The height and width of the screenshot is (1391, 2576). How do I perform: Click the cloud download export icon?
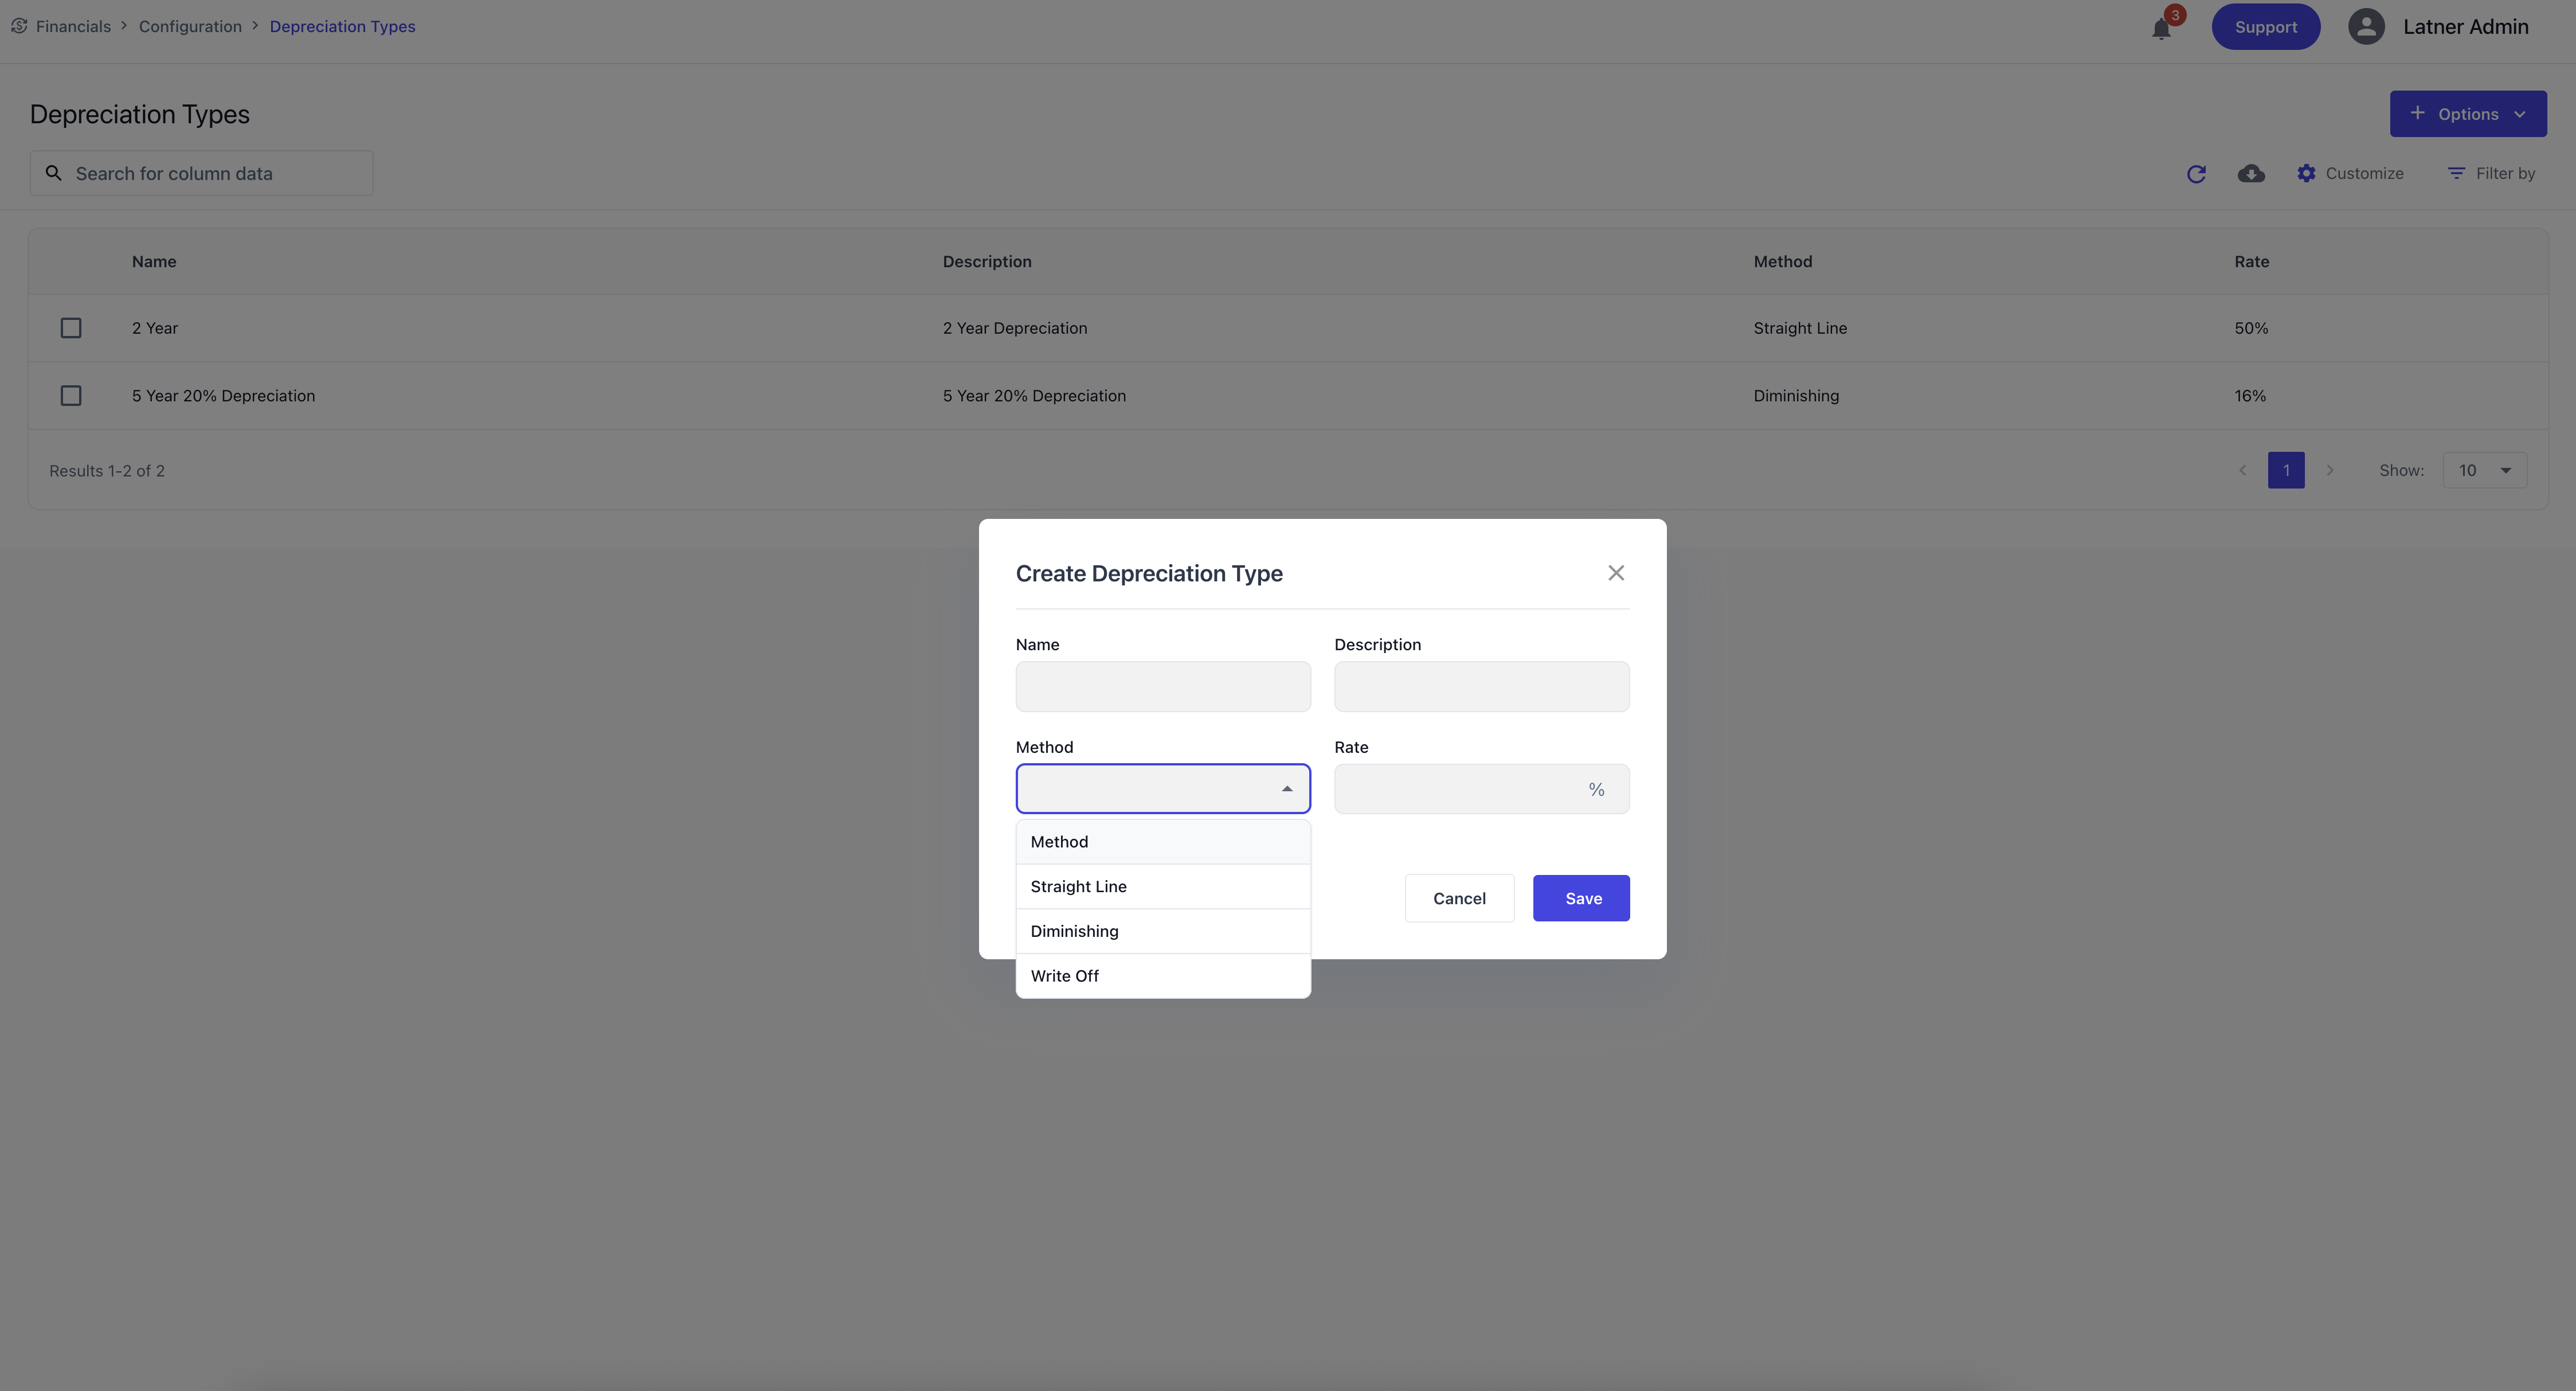coord(2251,174)
